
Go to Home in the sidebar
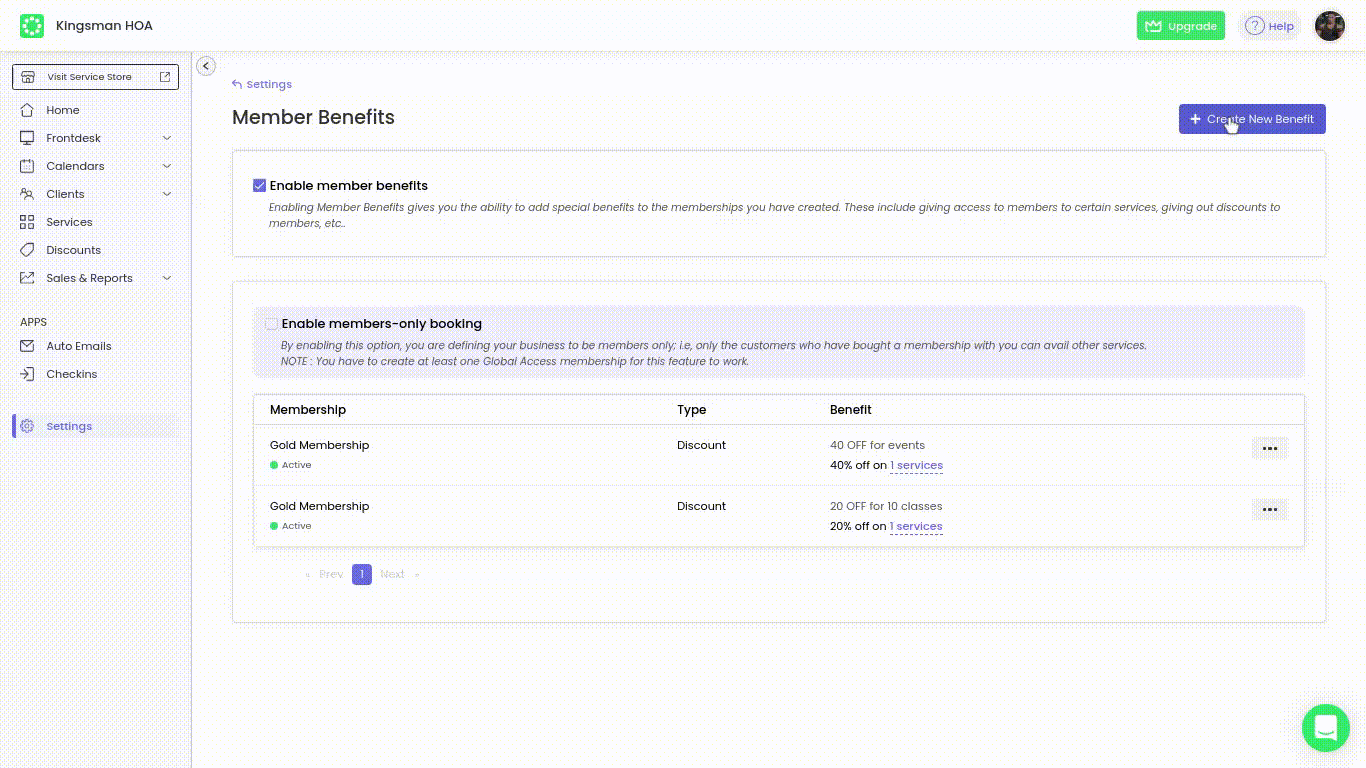62,110
